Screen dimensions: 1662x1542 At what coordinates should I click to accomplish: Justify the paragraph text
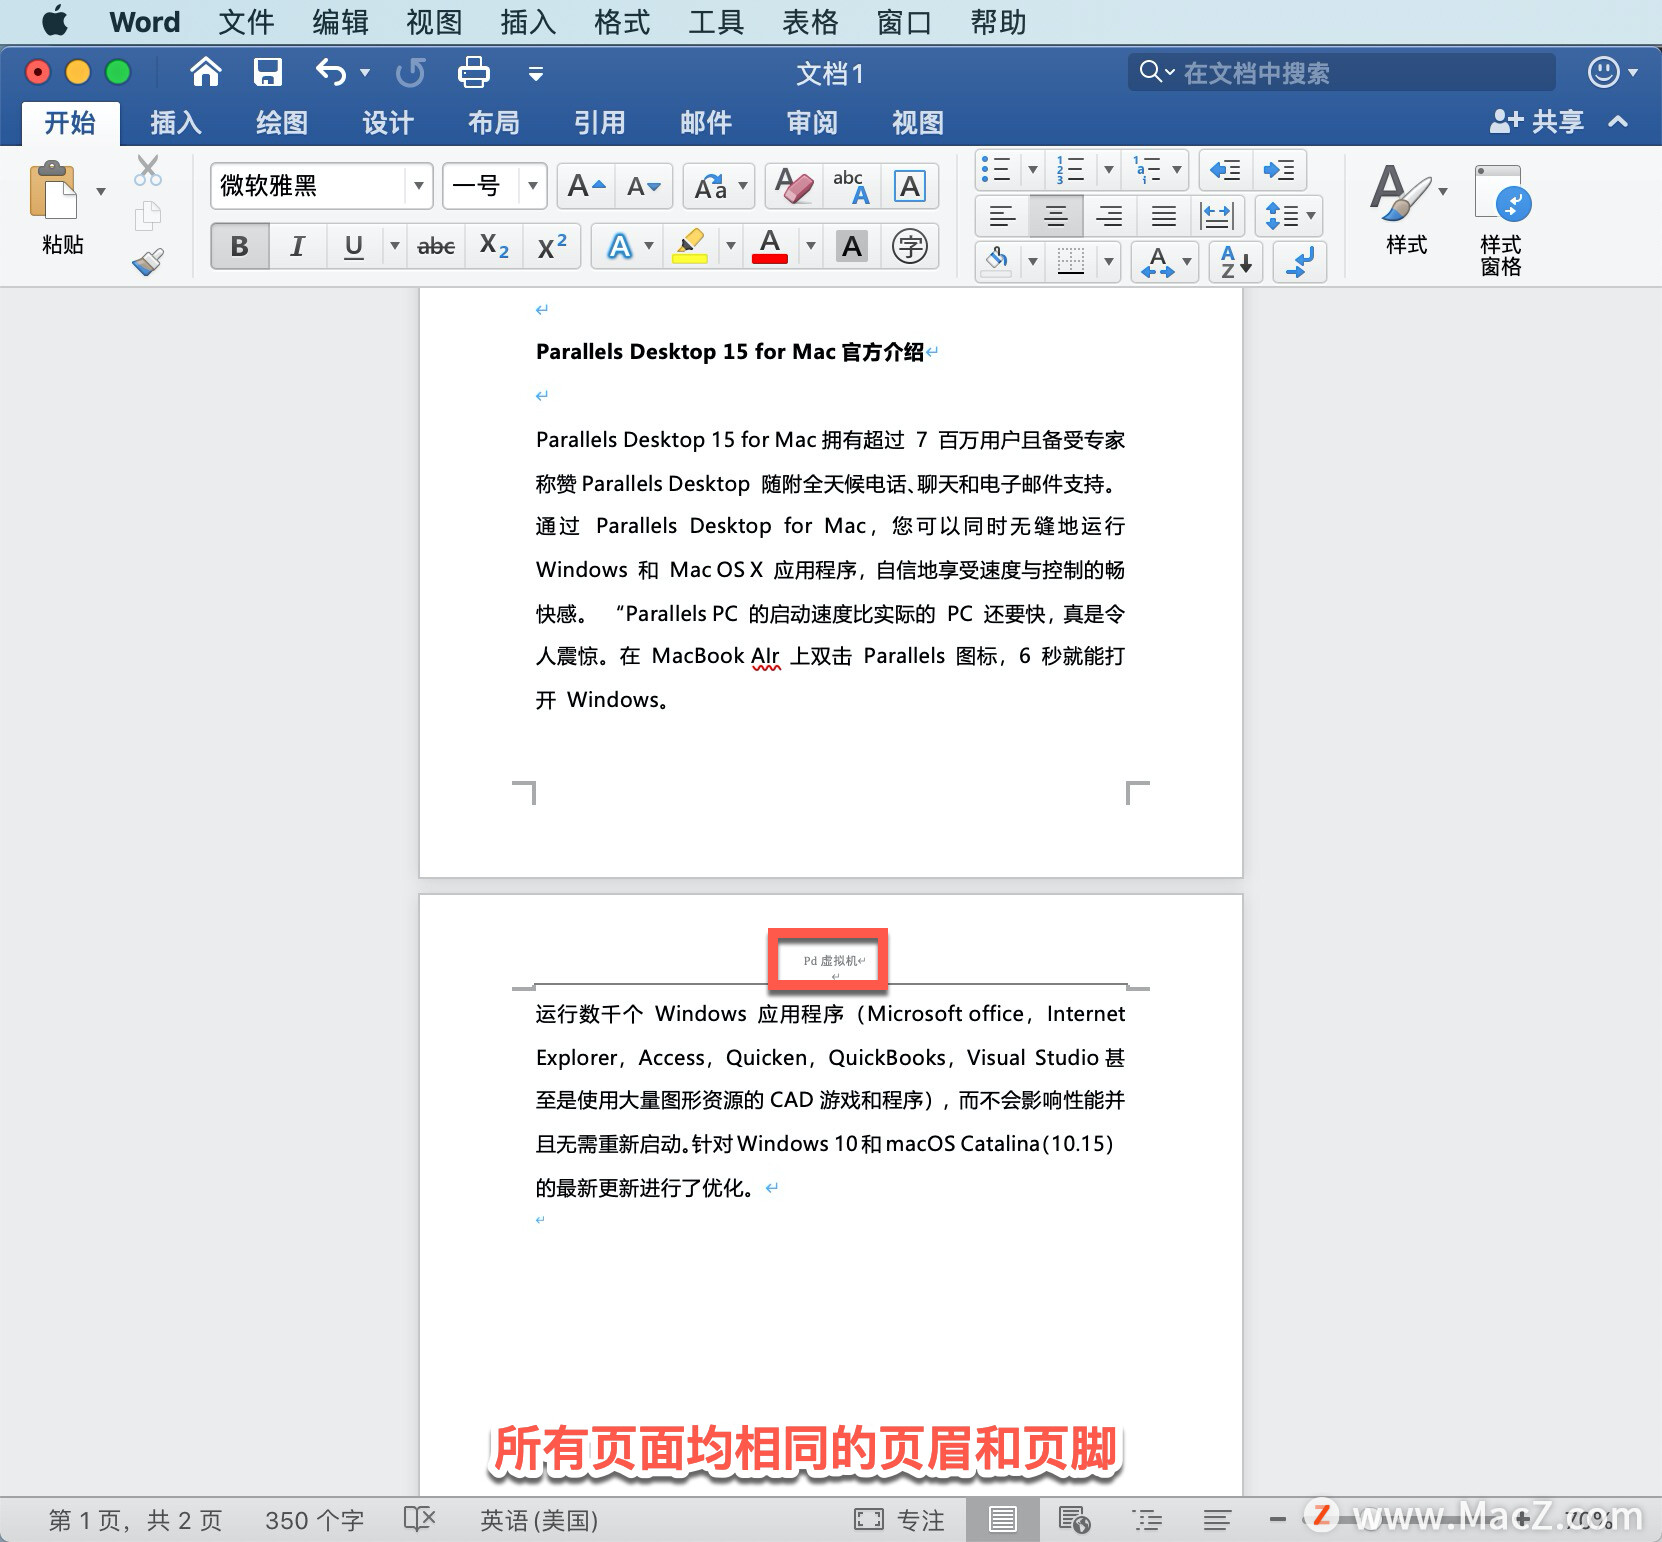1163,216
